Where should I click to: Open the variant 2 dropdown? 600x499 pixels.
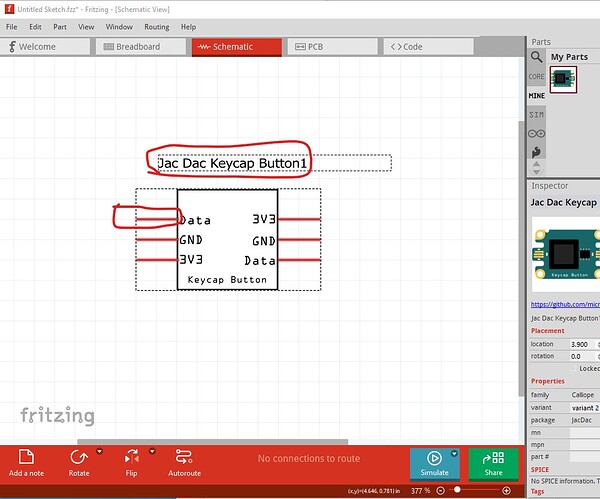(x=585, y=408)
